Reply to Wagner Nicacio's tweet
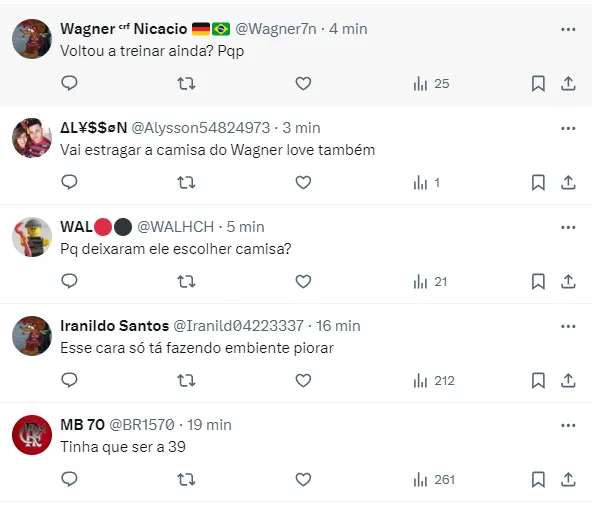The image size is (592, 505). [x=69, y=83]
